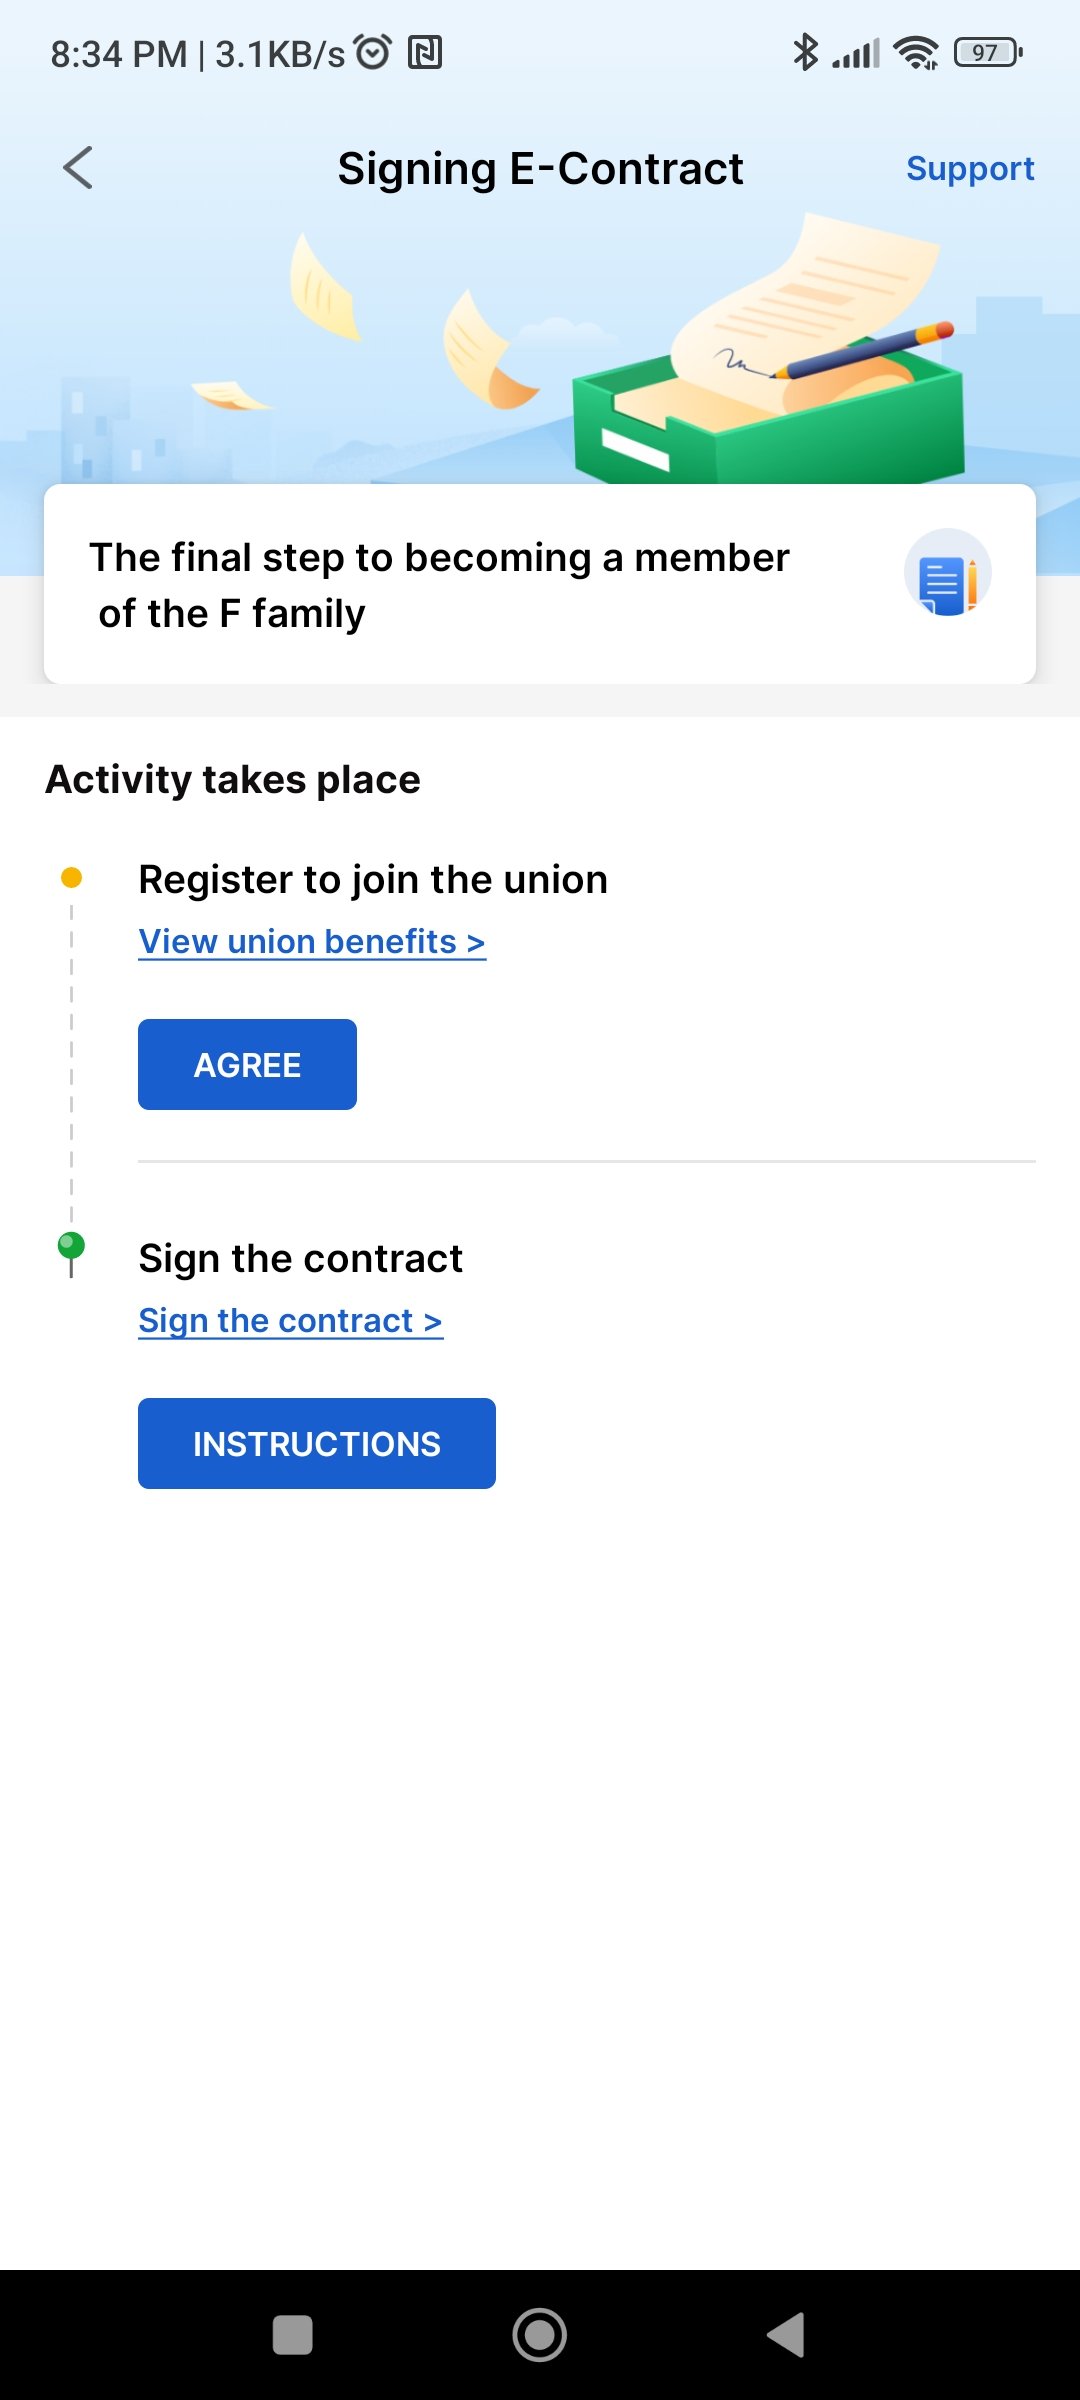Tap the Android recent apps square

click(292, 2335)
